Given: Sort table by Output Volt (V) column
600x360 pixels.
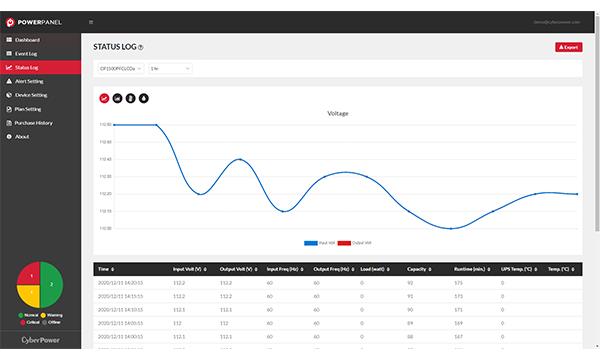Looking at the screenshot, I should pos(238,269).
